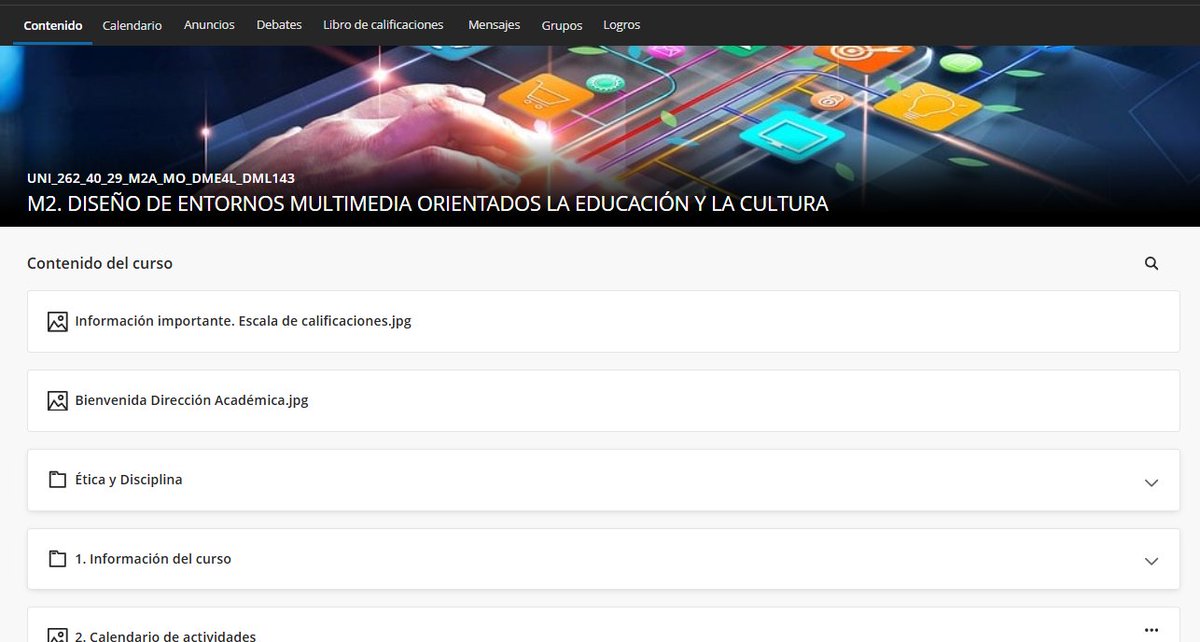Switch to the Mensajes tab
Screen dimensions: 1200x642
click(494, 25)
